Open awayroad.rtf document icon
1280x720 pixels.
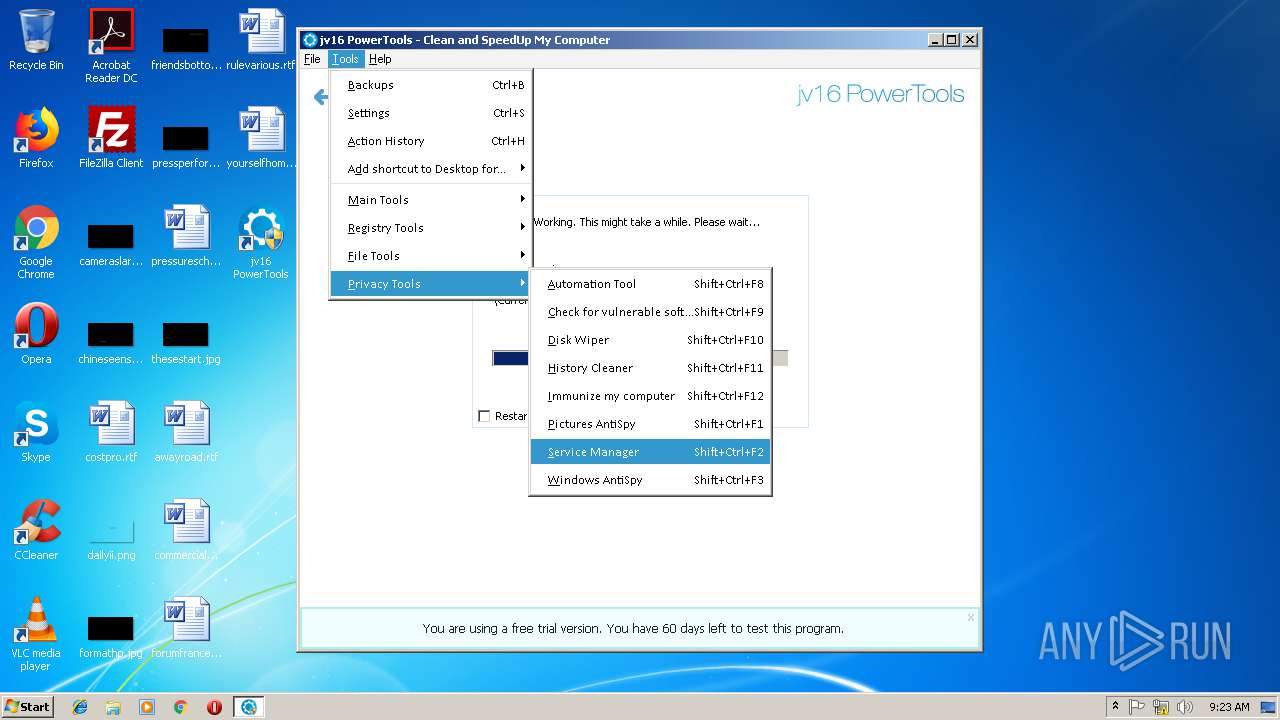pyautogui.click(x=186, y=432)
